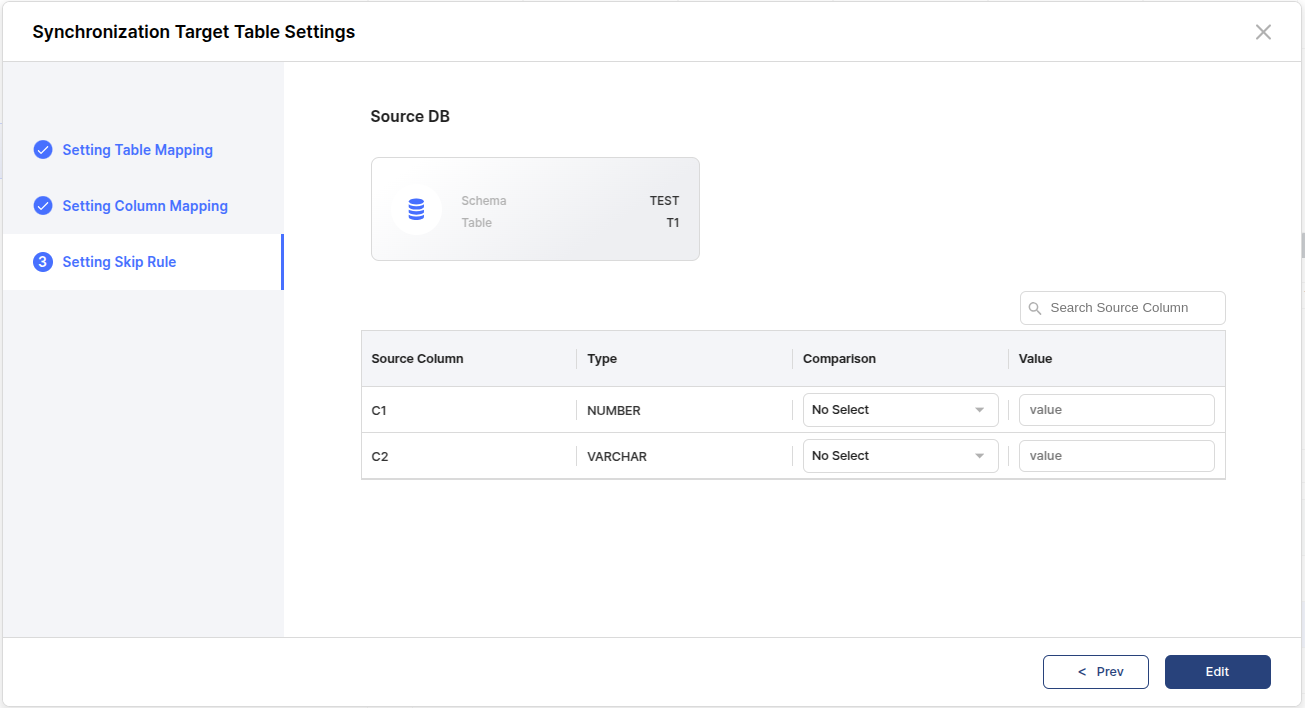1305x708 pixels.
Task: Click the magnifier icon in the search box
Action: [1035, 308]
